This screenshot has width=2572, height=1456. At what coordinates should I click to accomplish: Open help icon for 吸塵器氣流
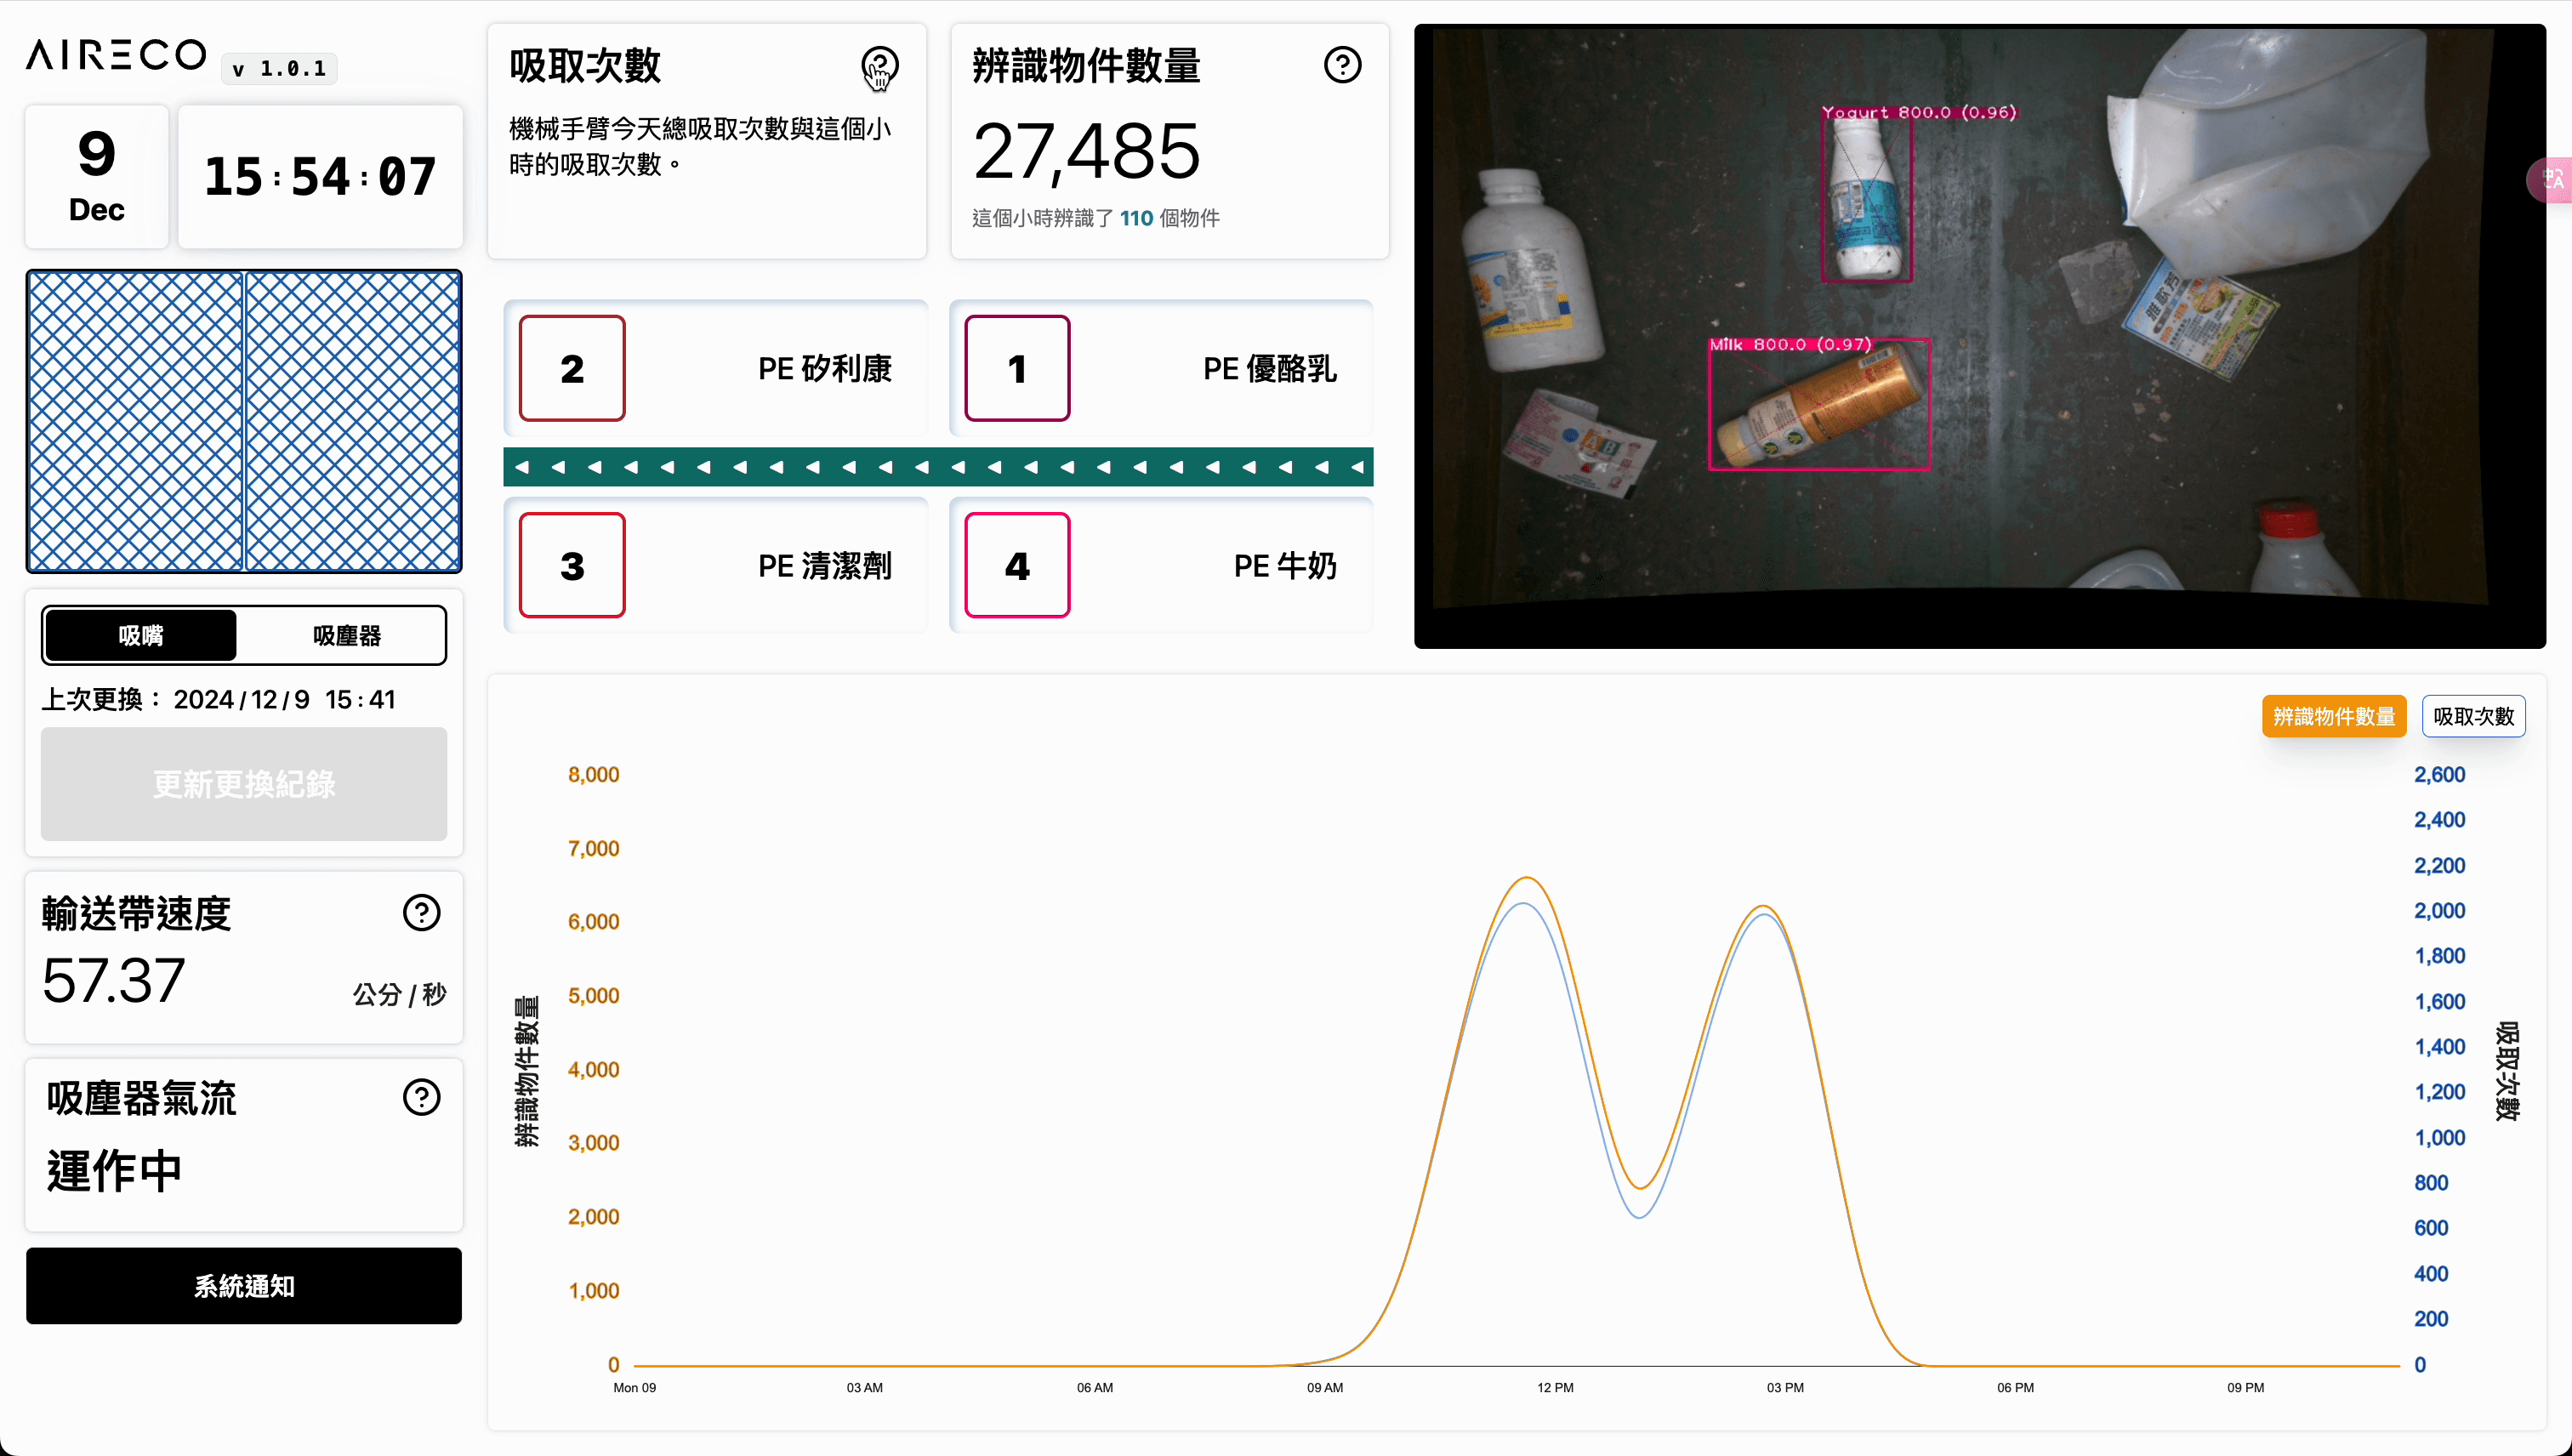pyautogui.click(x=421, y=1097)
